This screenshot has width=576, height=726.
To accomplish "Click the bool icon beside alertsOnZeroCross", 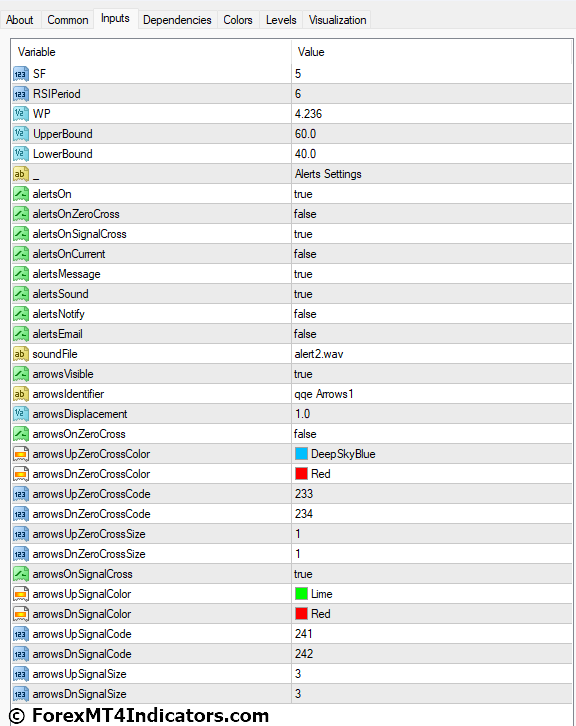I will [x=21, y=214].
